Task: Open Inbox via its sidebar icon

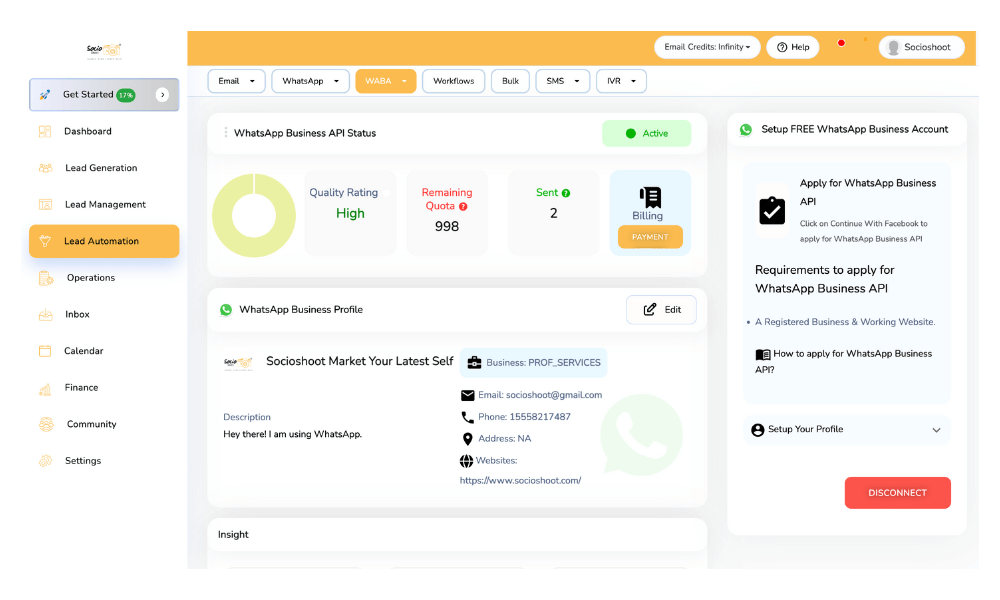Action: 45,314
